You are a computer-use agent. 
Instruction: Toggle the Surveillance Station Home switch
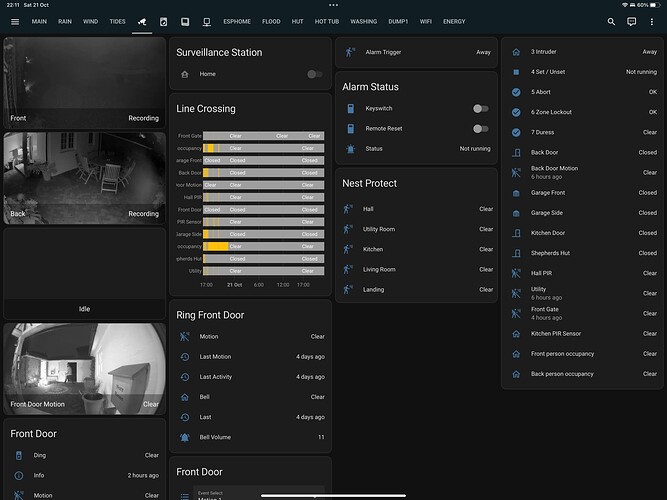click(314, 74)
